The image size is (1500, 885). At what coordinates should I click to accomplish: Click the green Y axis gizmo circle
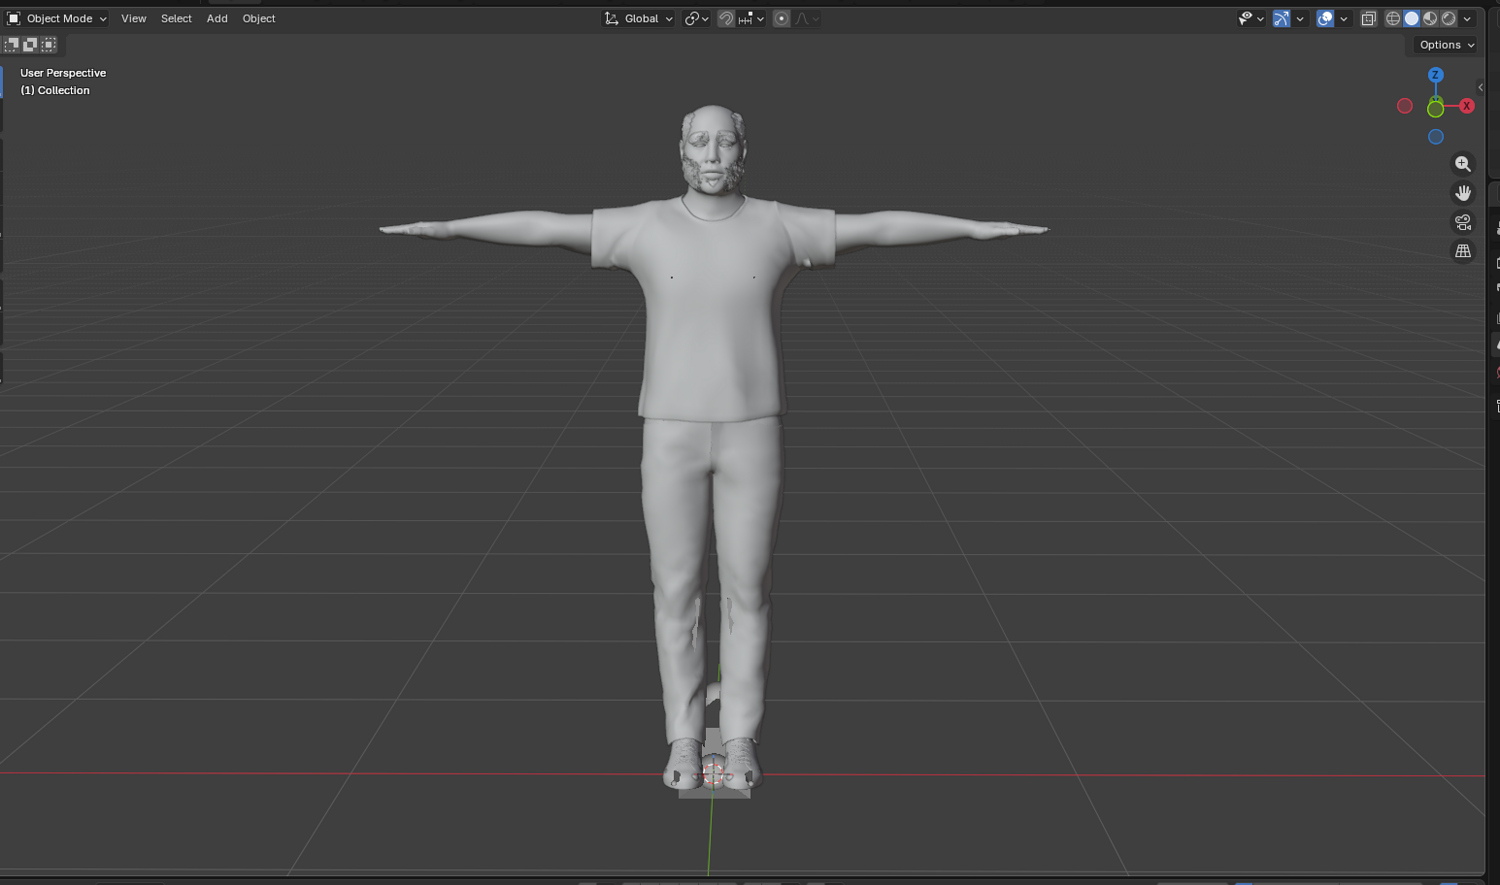point(1435,108)
